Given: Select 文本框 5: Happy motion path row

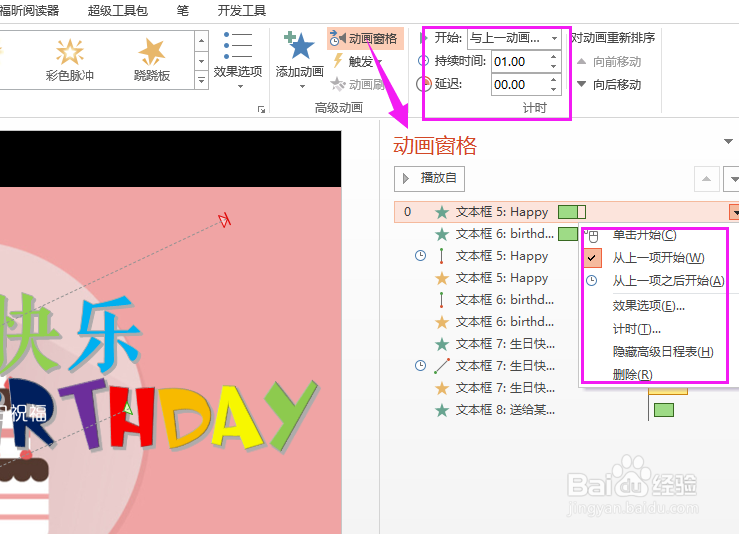Looking at the screenshot, I should point(488,256).
